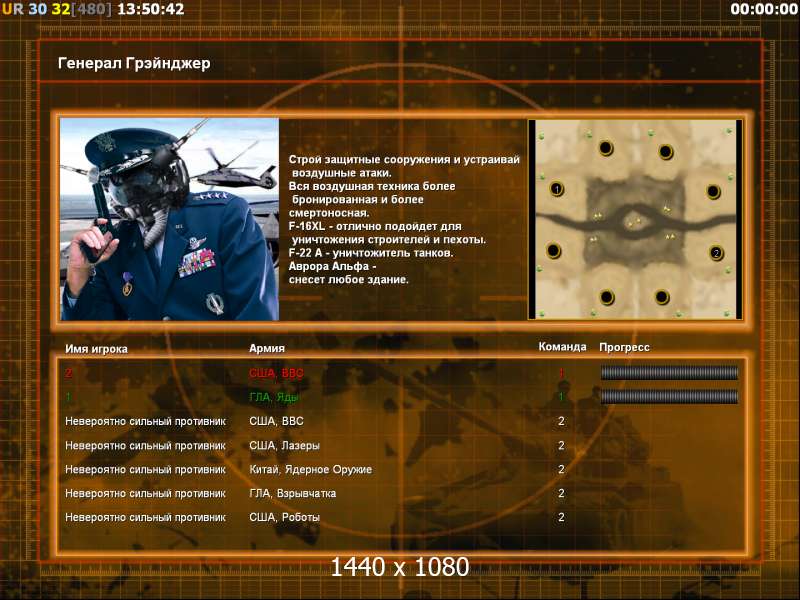Select the green "ГЛА, Яды" army entry

tap(275, 397)
